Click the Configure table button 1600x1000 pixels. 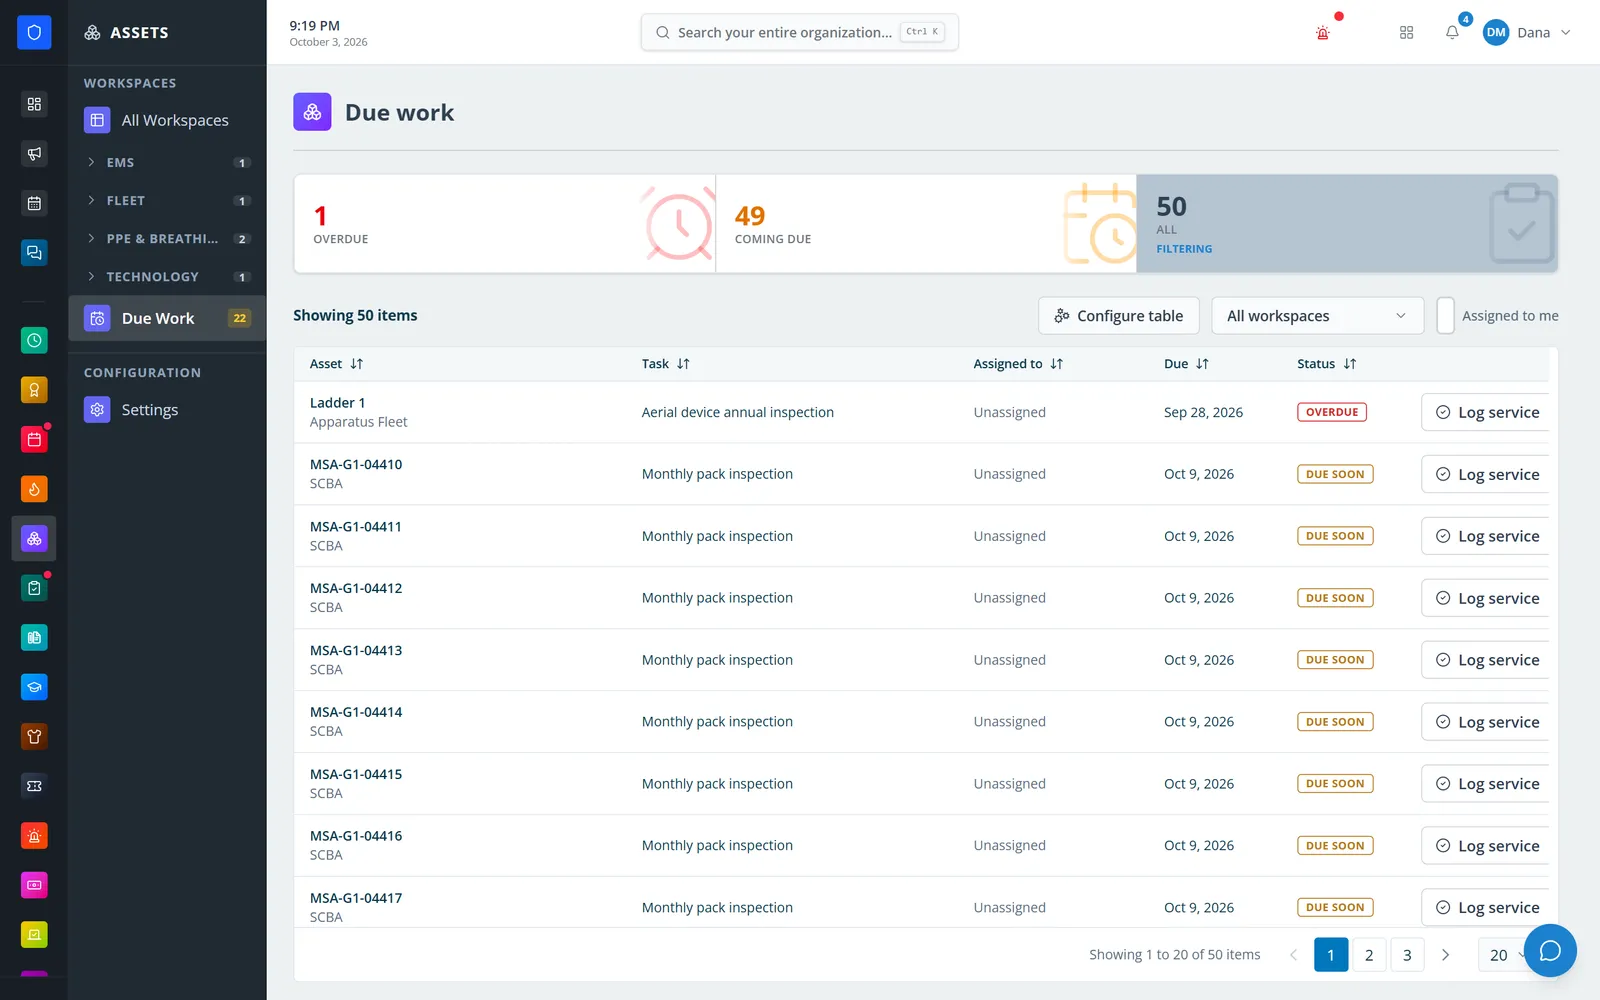[x=1118, y=316]
